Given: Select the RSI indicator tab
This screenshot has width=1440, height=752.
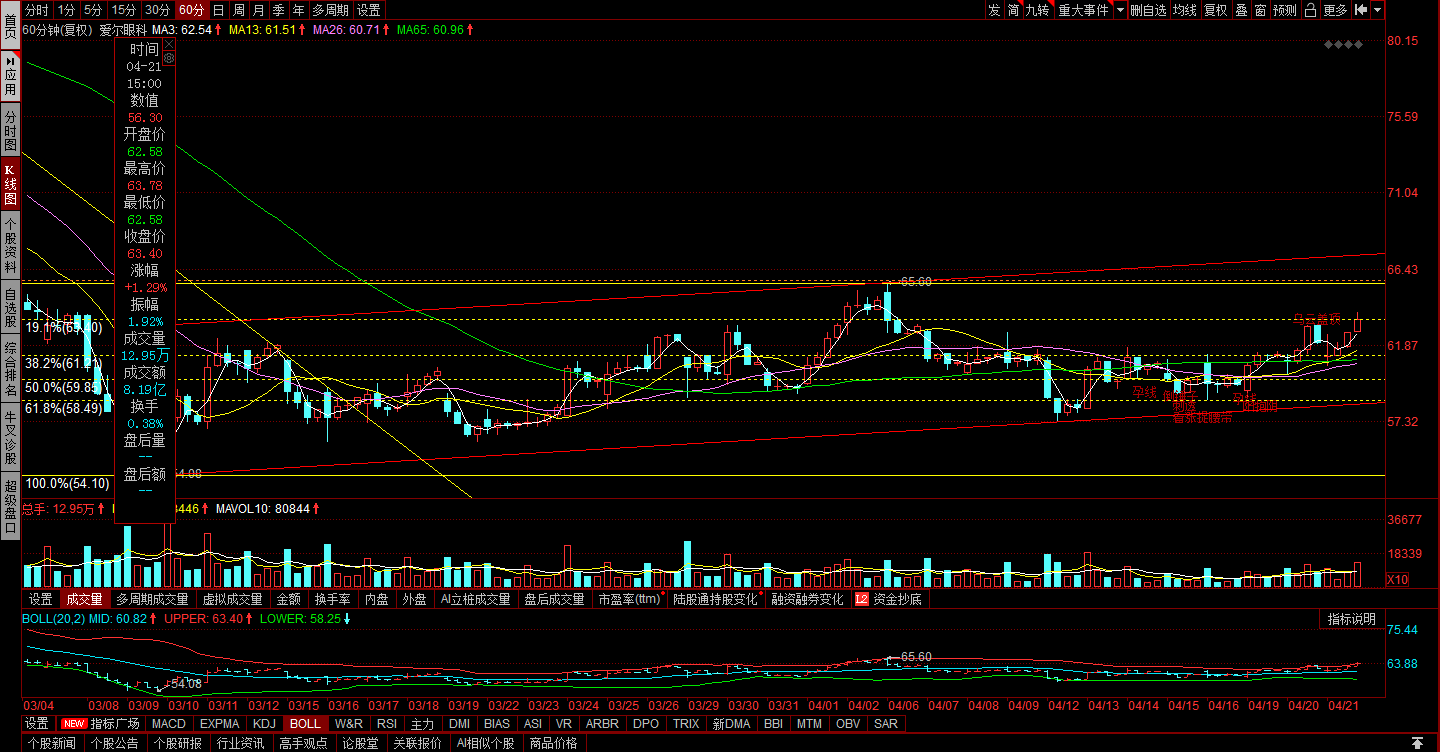Looking at the screenshot, I should 386,724.
